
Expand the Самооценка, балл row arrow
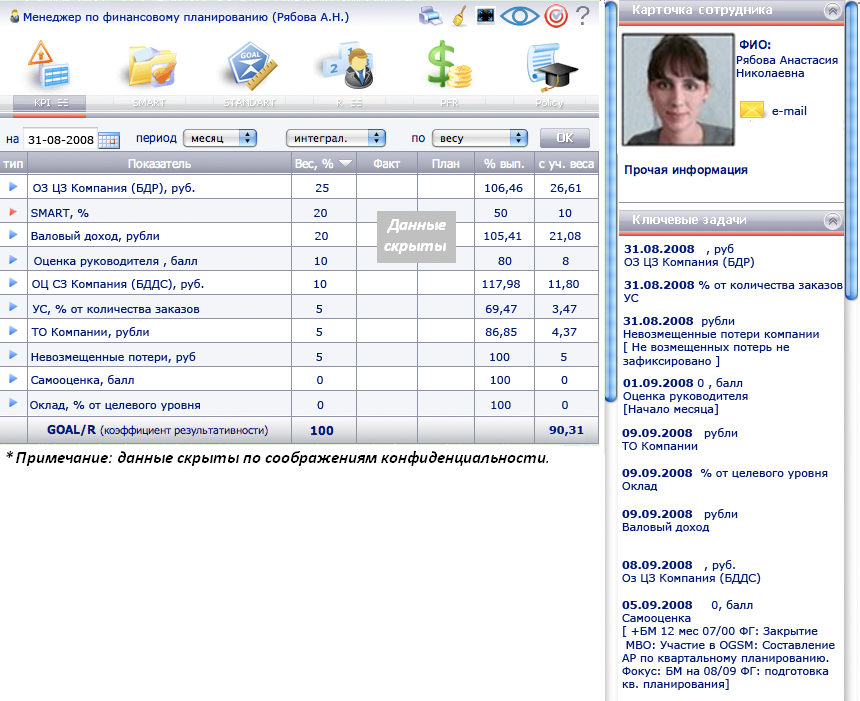click(13, 378)
